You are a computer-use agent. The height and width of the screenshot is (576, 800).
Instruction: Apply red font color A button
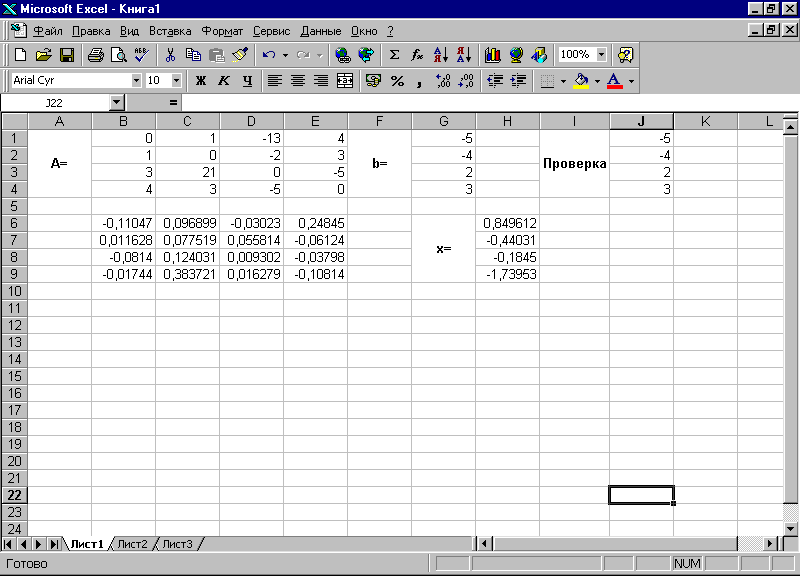(x=614, y=81)
